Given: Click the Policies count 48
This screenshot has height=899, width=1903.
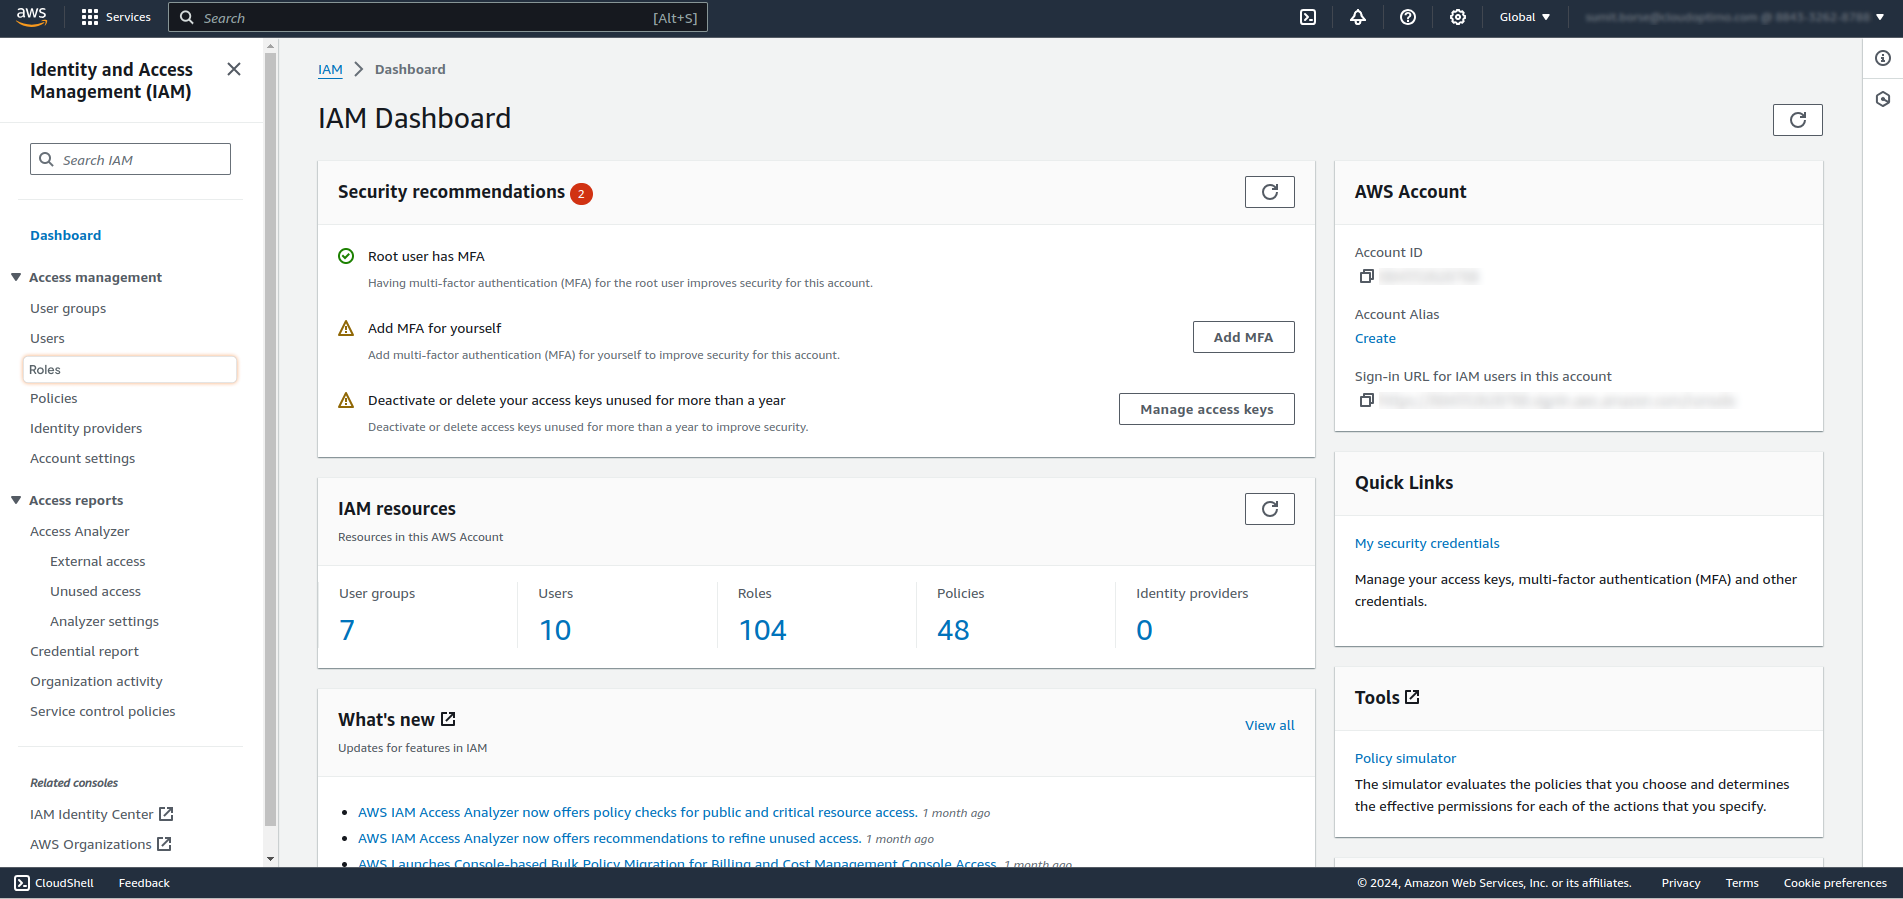Looking at the screenshot, I should point(953,630).
